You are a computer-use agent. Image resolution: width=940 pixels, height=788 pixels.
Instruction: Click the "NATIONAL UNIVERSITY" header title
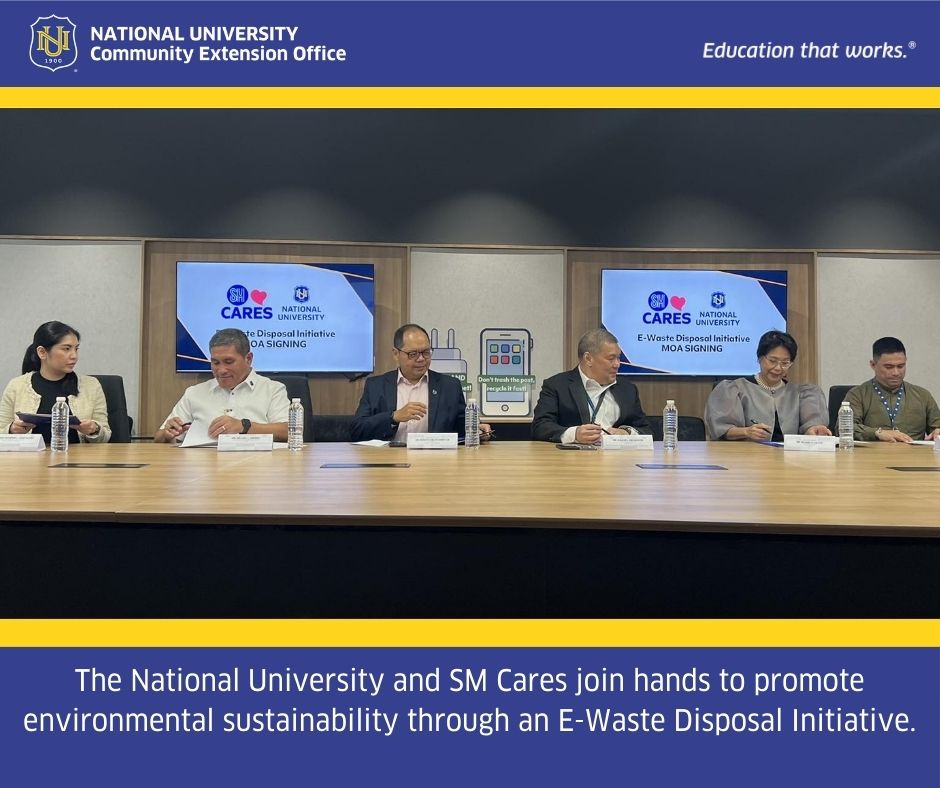(194, 34)
